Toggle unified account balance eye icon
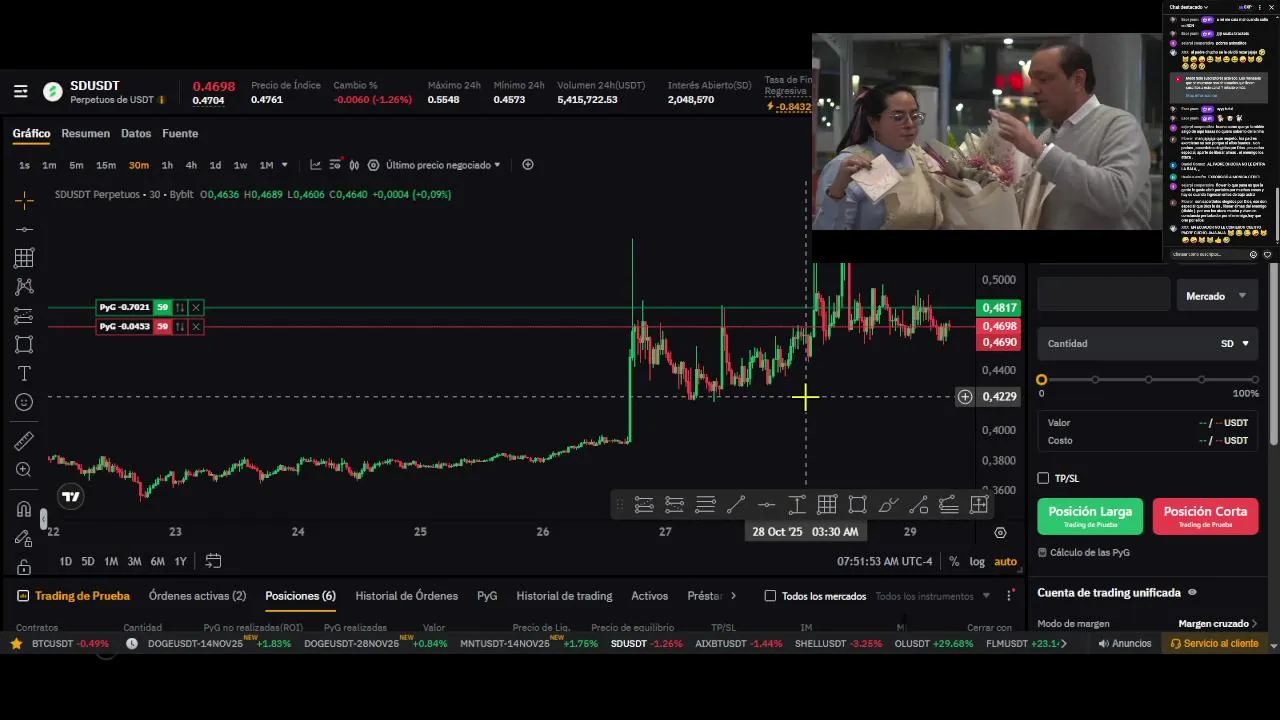Image resolution: width=1280 pixels, height=720 pixels. click(x=1192, y=592)
